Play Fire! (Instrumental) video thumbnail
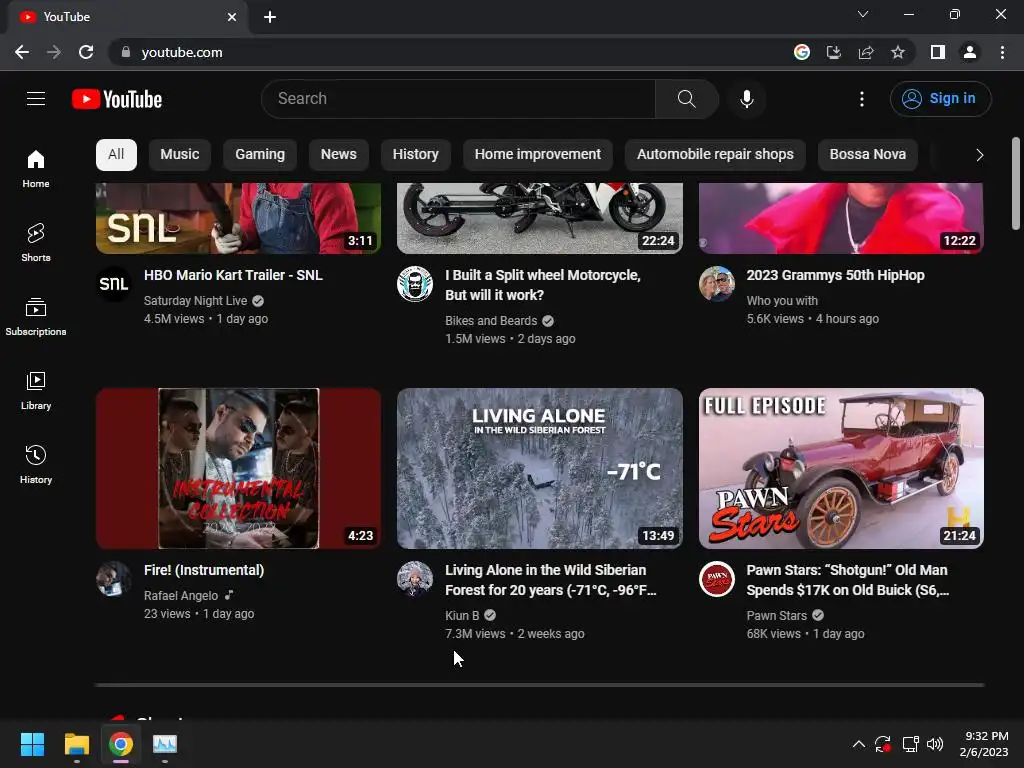Viewport: 1024px width, 768px height. pos(238,468)
